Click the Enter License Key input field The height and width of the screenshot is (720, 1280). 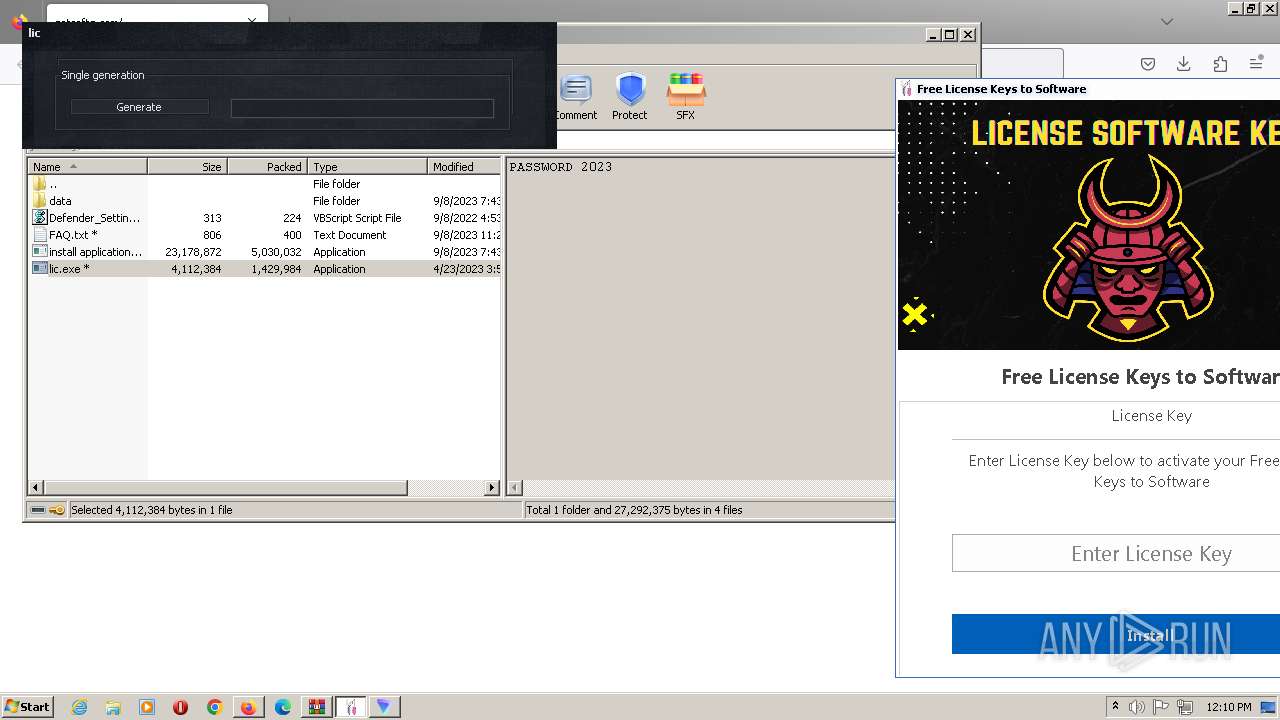1116,553
